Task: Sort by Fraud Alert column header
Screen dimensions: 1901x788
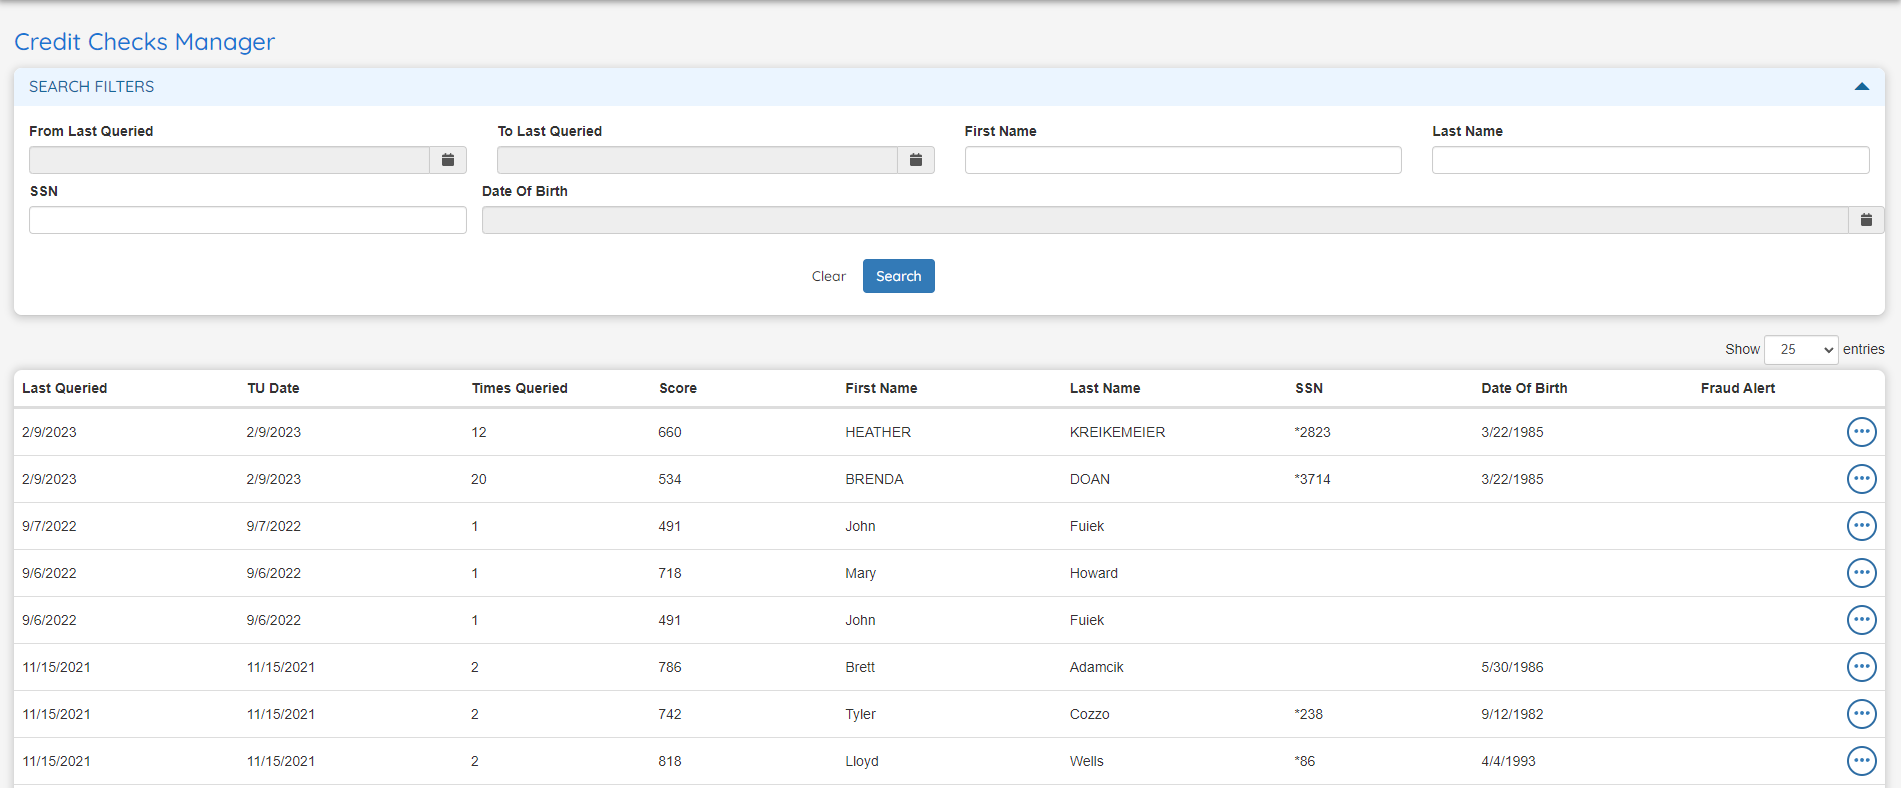Action: [x=1738, y=388]
